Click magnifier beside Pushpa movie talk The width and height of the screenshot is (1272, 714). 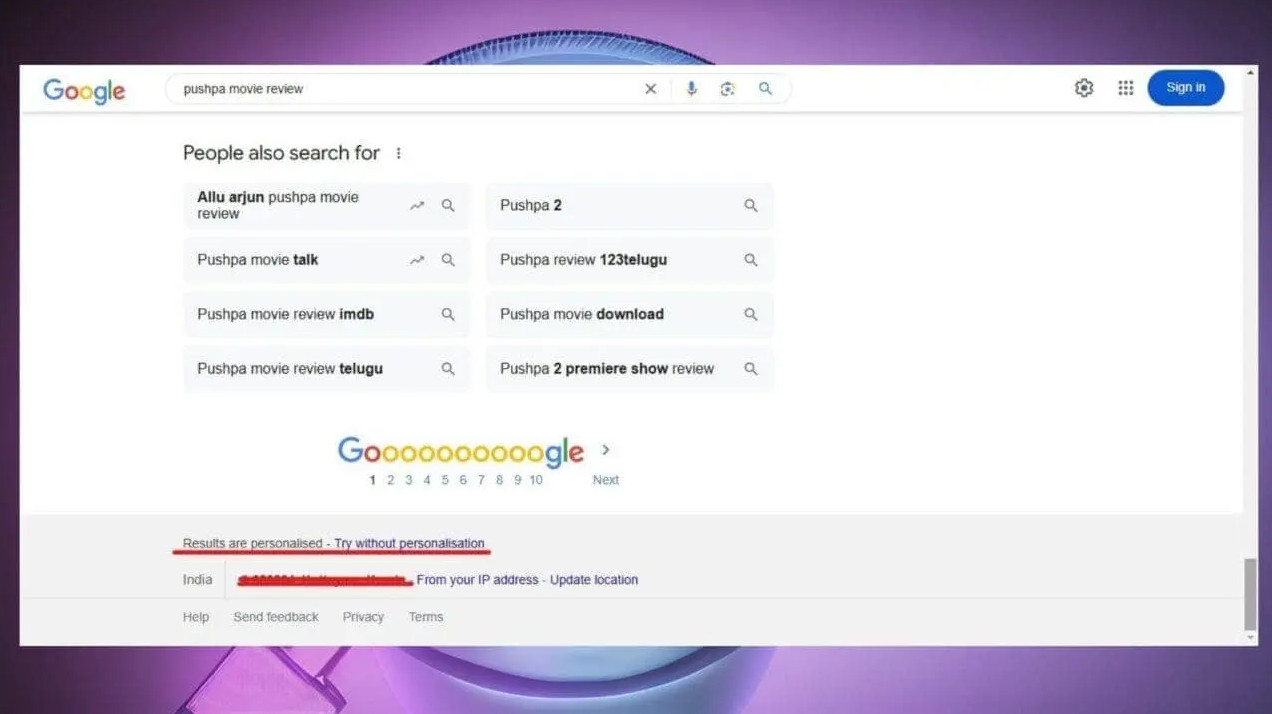click(448, 260)
